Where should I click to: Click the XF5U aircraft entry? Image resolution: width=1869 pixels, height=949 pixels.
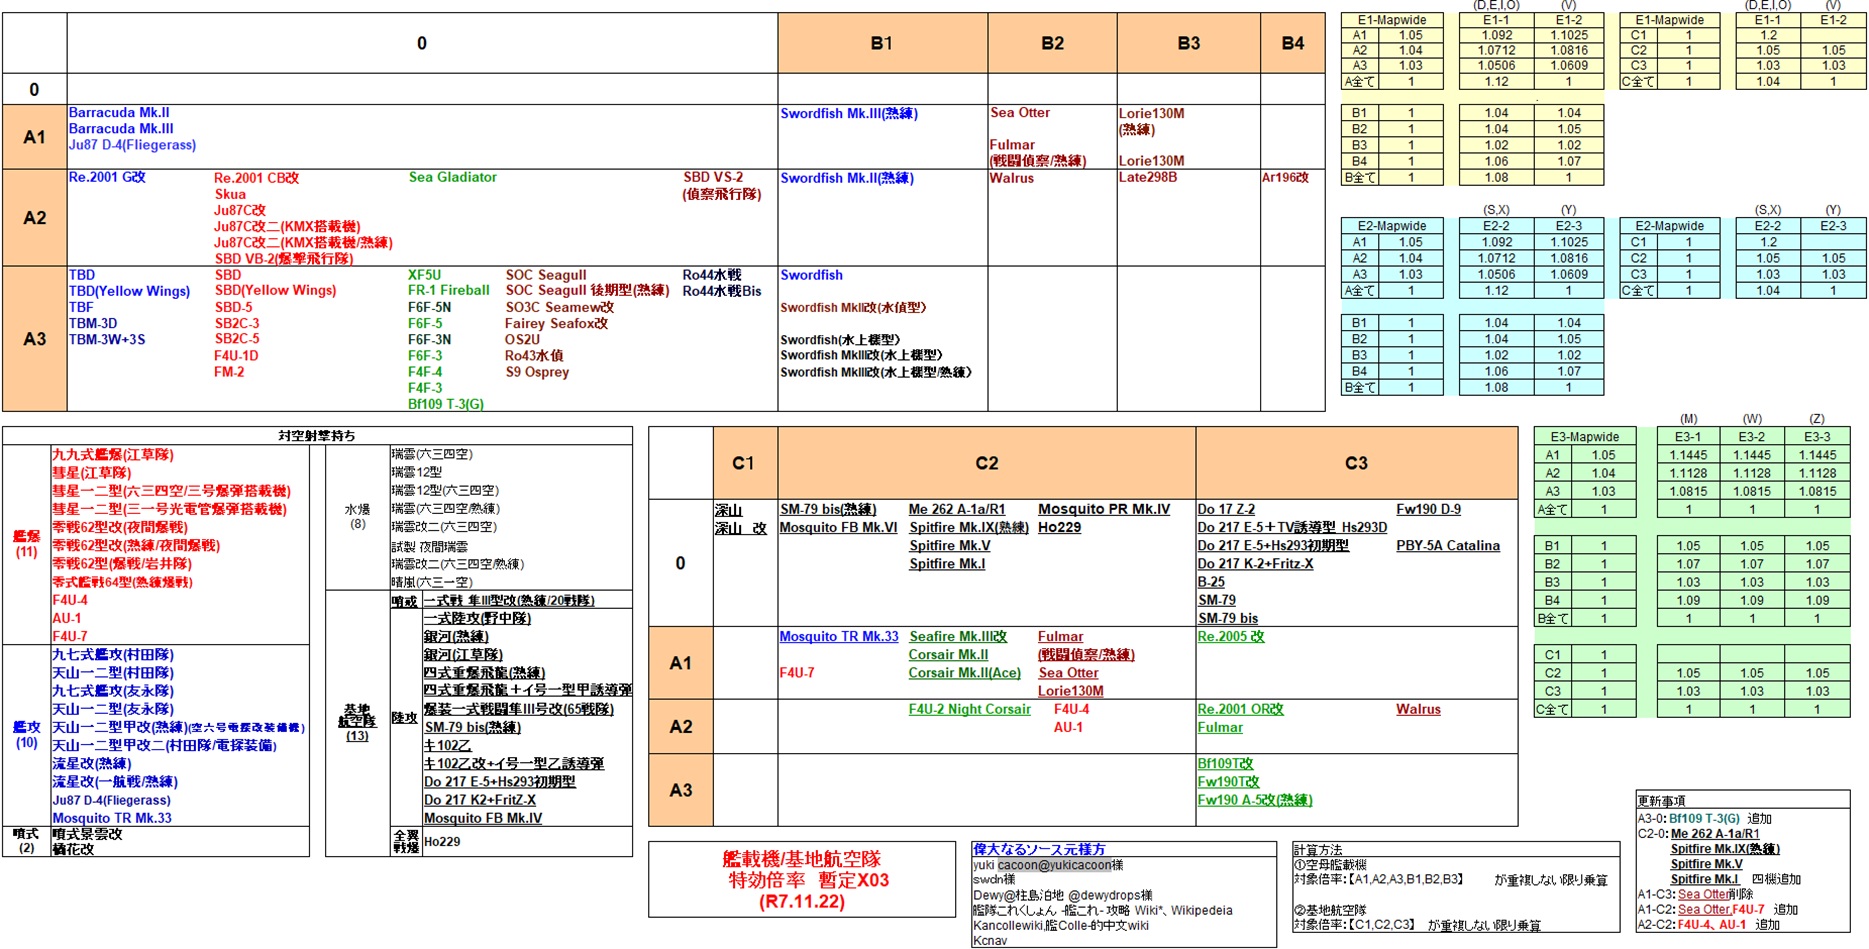pos(424,275)
